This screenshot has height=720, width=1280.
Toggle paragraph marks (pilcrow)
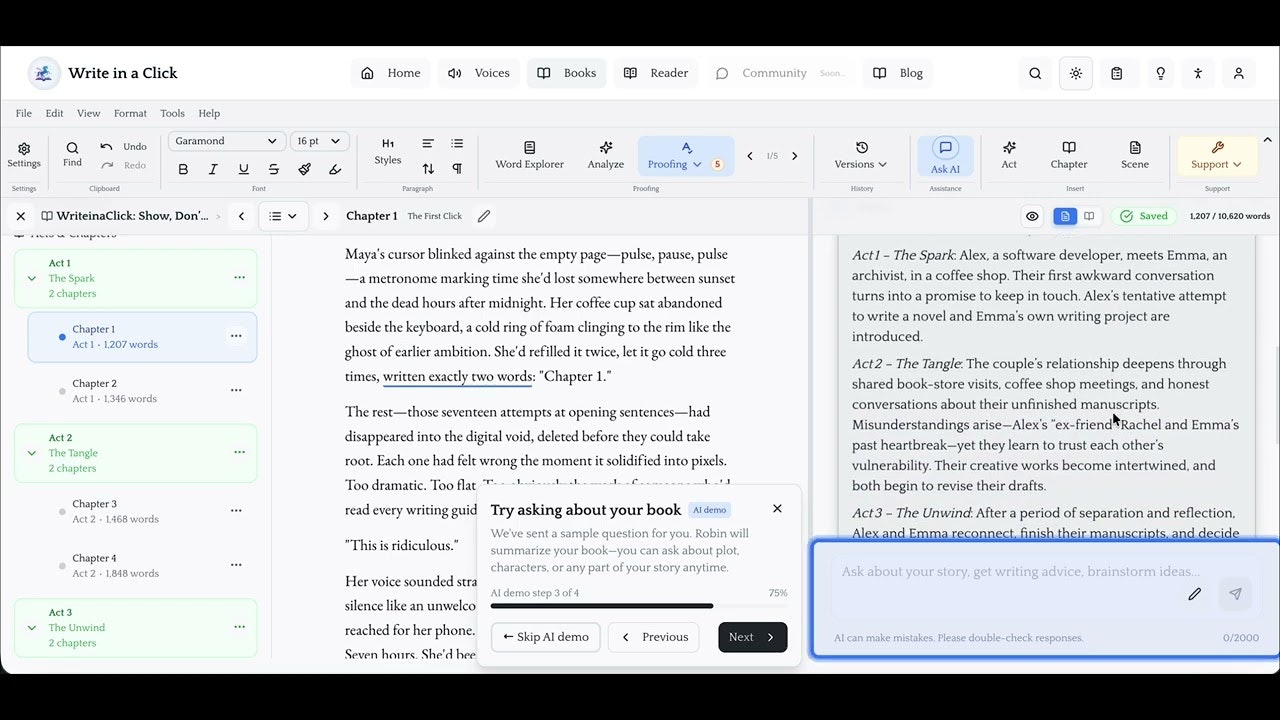pos(457,169)
